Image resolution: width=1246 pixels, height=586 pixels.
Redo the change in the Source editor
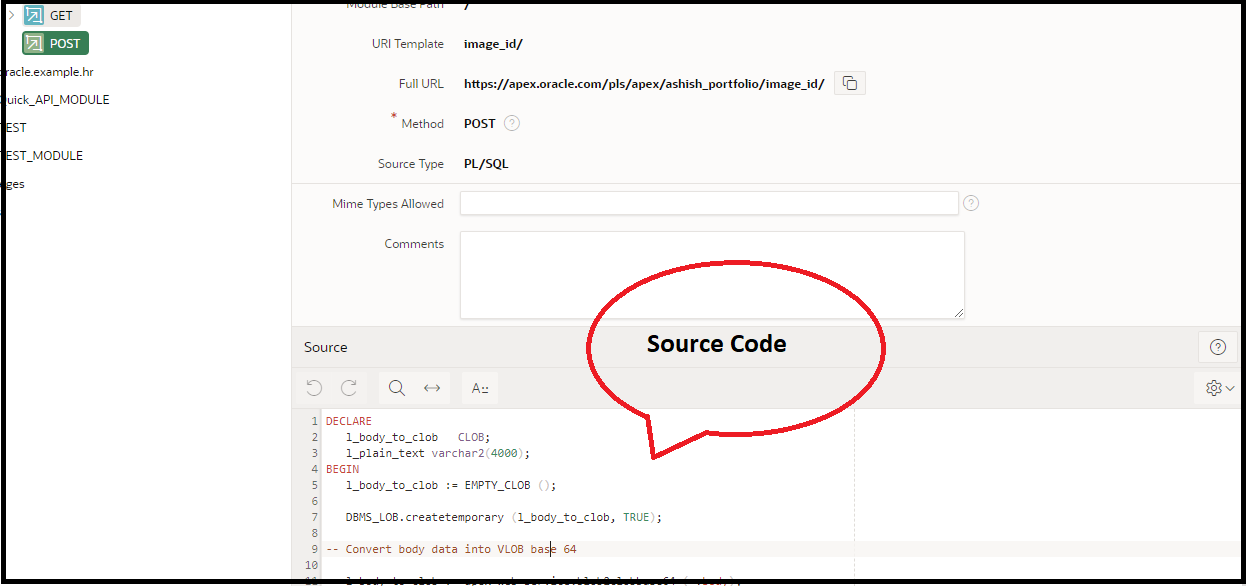click(349, 388)
